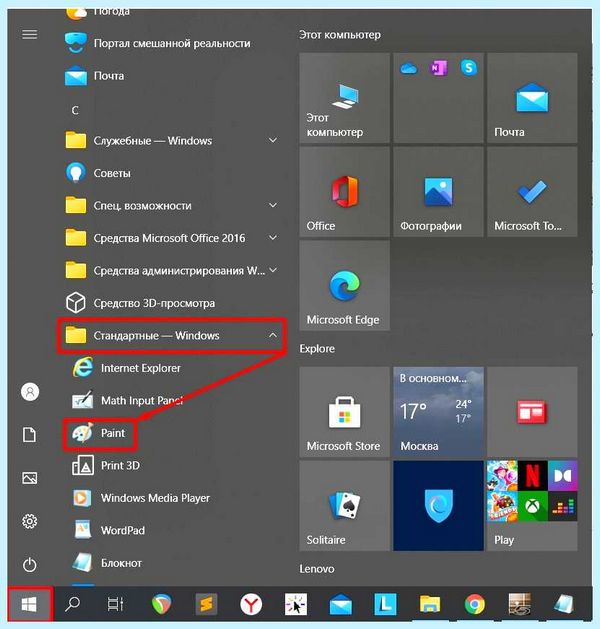This screenshot has height=629, width=600.
Task: Open taskbar search magnifier
Action: tap(72, 604)
